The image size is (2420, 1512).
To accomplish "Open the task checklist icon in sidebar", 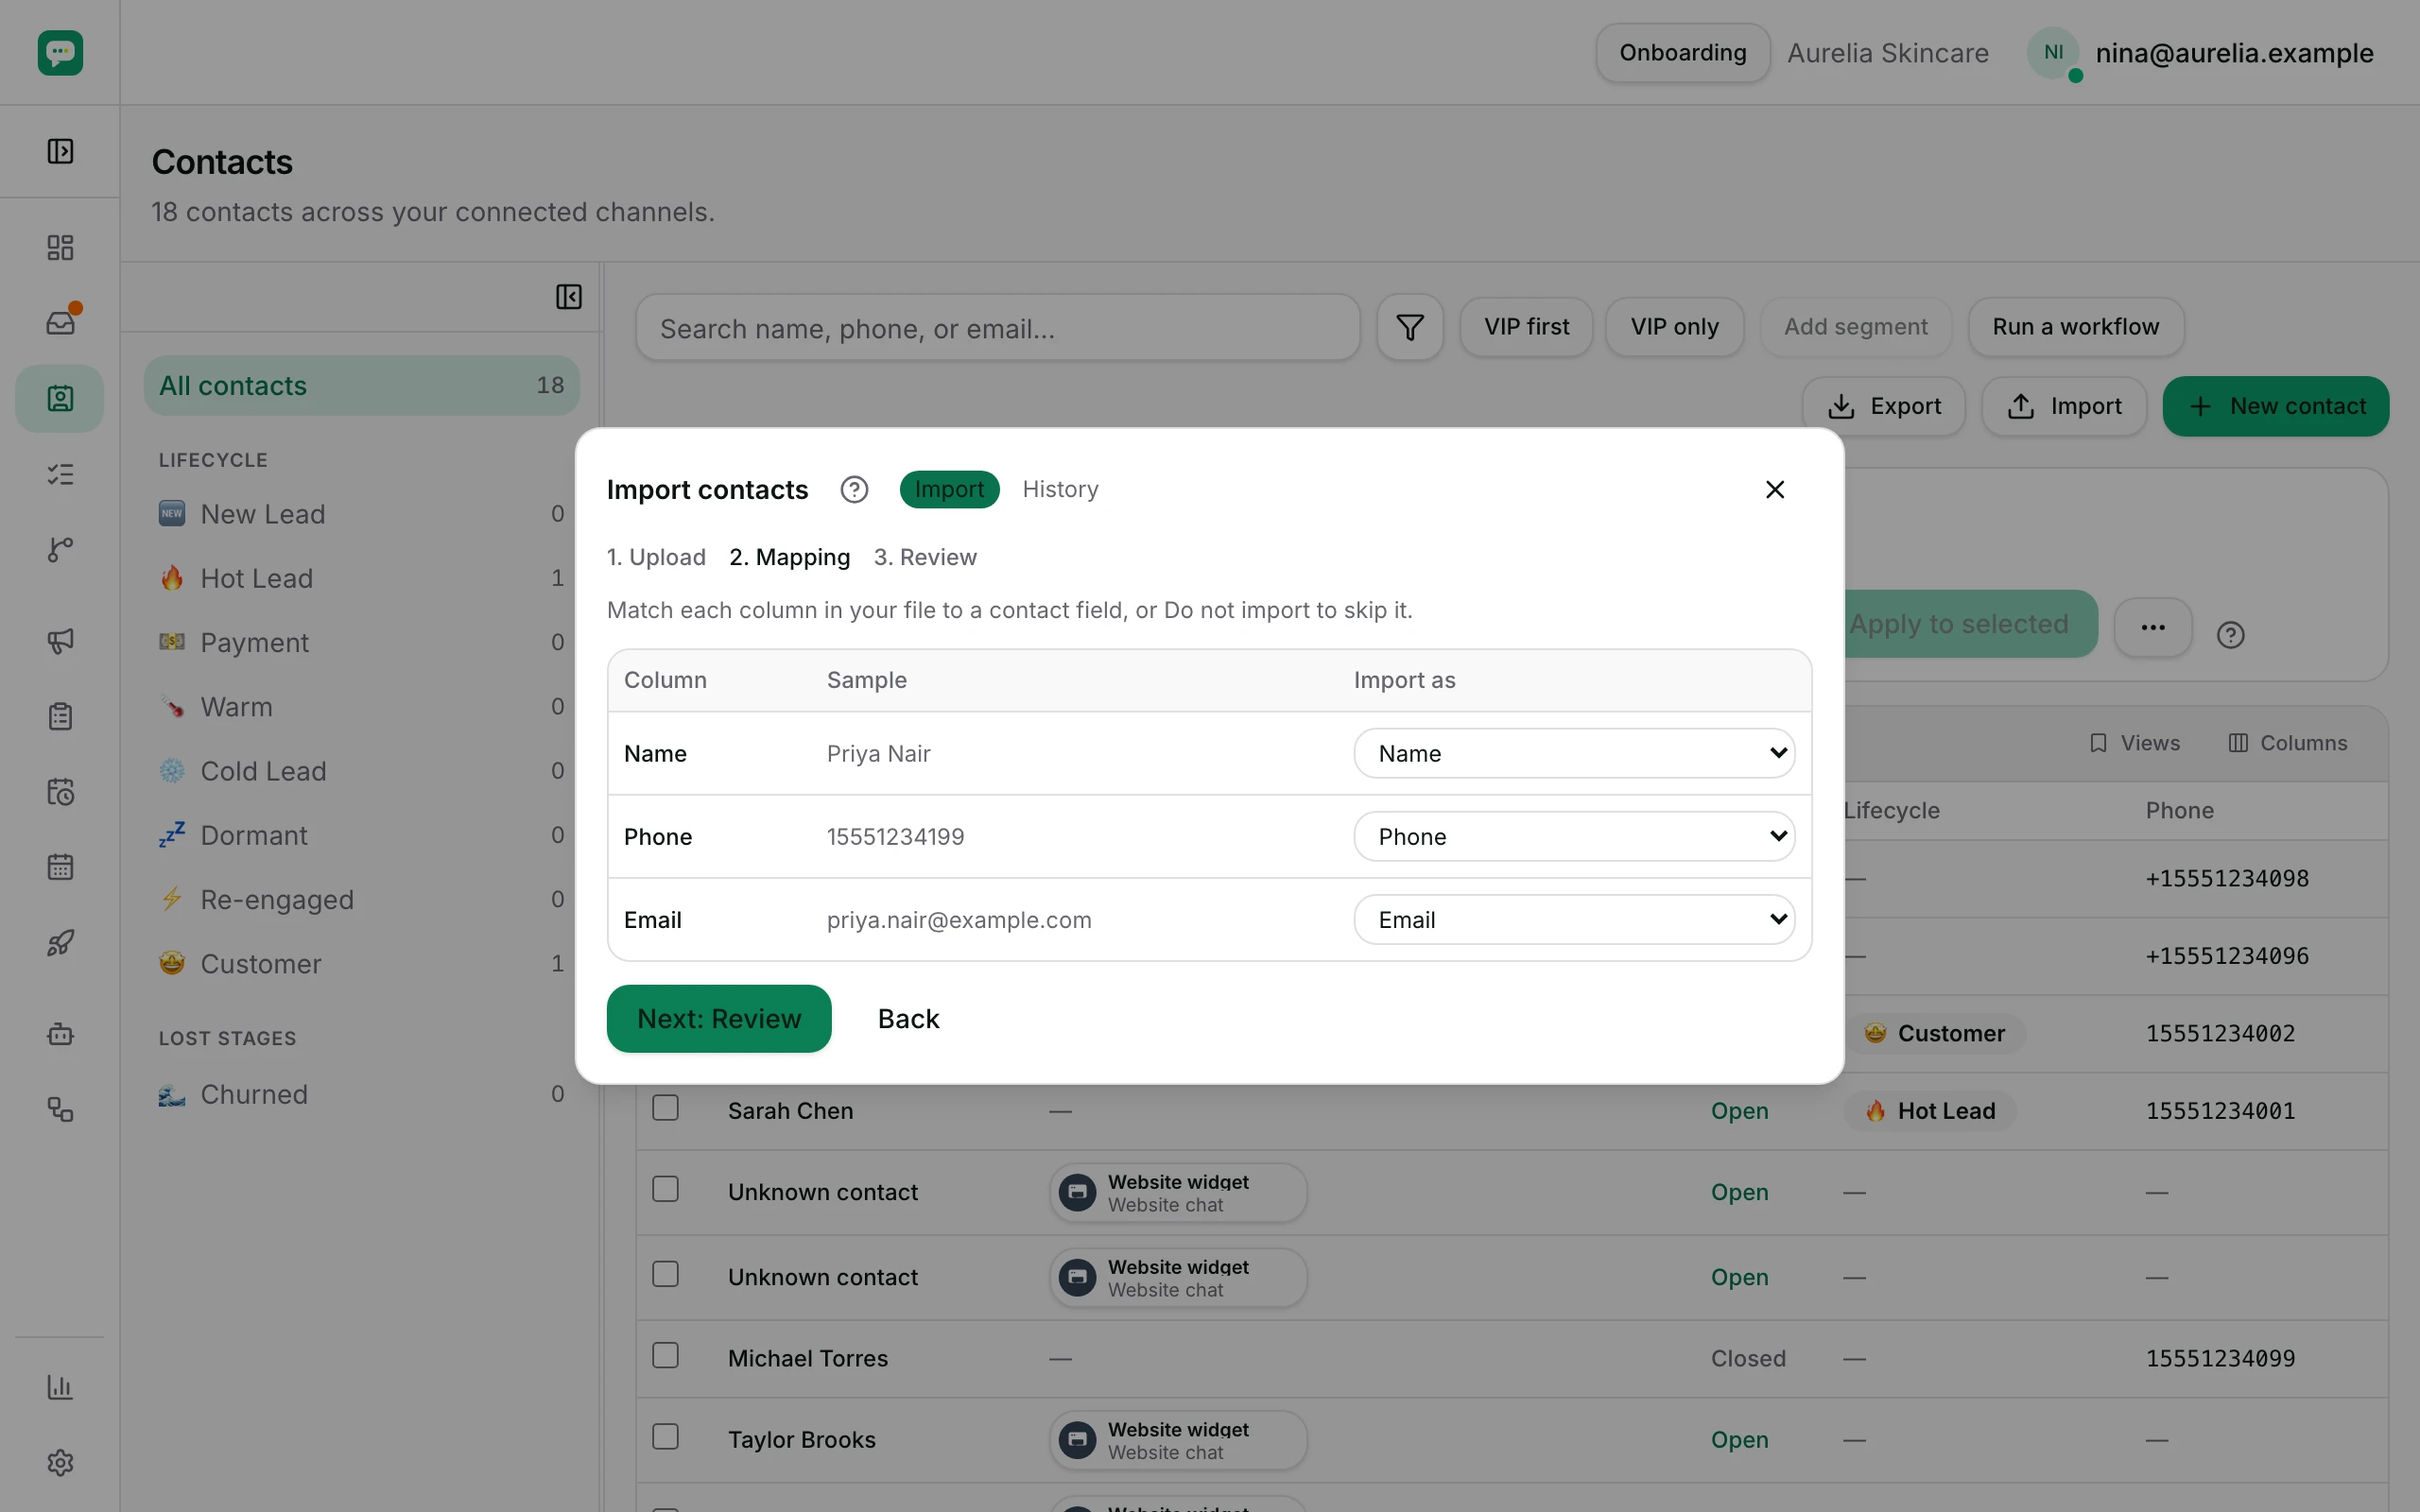I will [60, 474].
